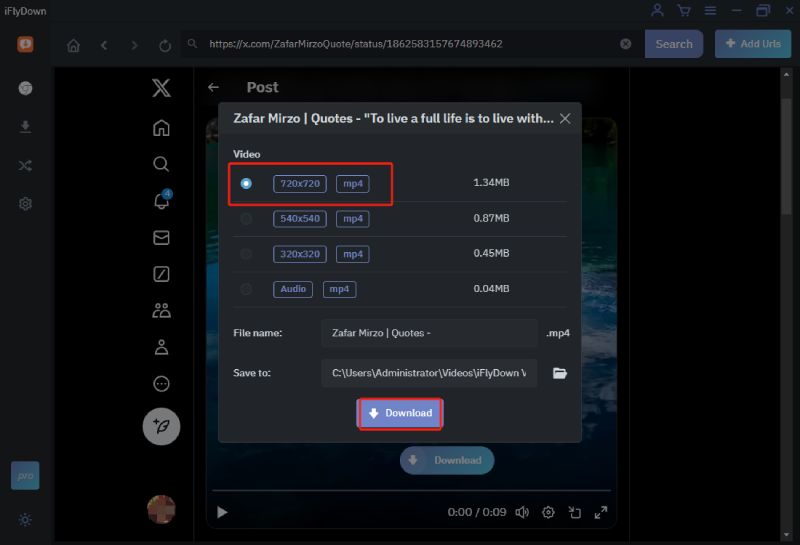Open X notifications bell icon
Image resolution: width=800 pixels, height=545 pixels.
pos(162,200)
